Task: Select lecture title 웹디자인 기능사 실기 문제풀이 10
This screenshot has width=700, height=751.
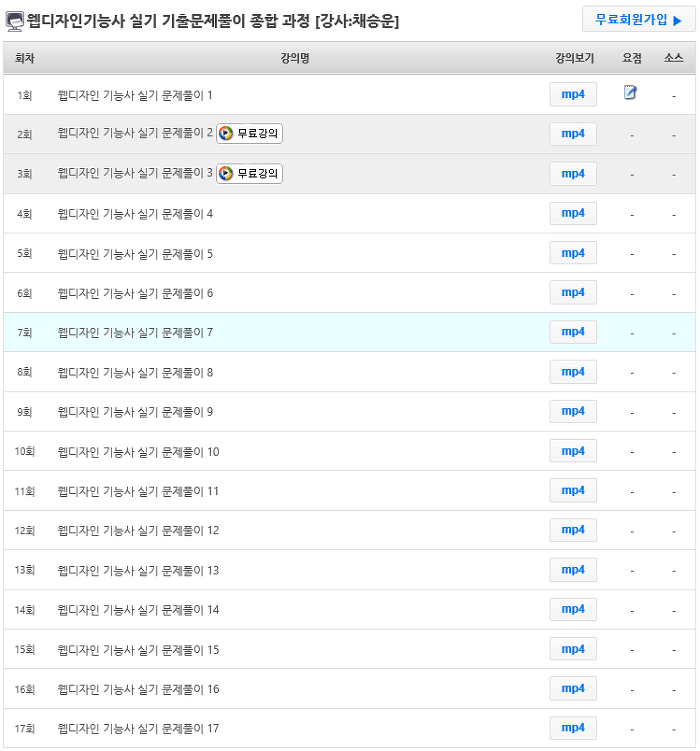Action: (138, 452)
